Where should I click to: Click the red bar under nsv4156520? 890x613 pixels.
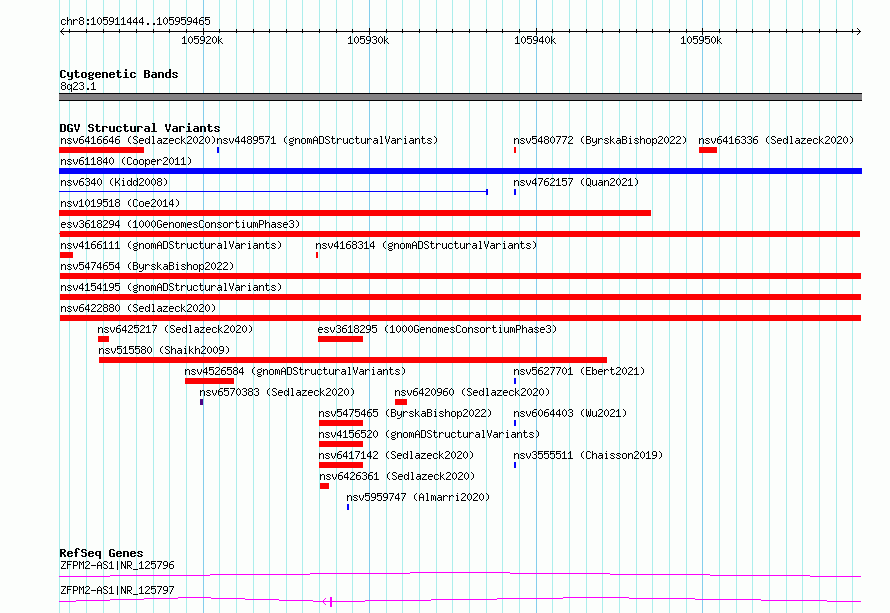click(x=341, y=444)
